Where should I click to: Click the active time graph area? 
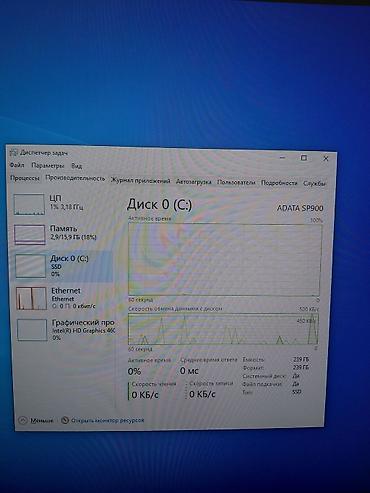pyautogui.click(x=225, y=259)
